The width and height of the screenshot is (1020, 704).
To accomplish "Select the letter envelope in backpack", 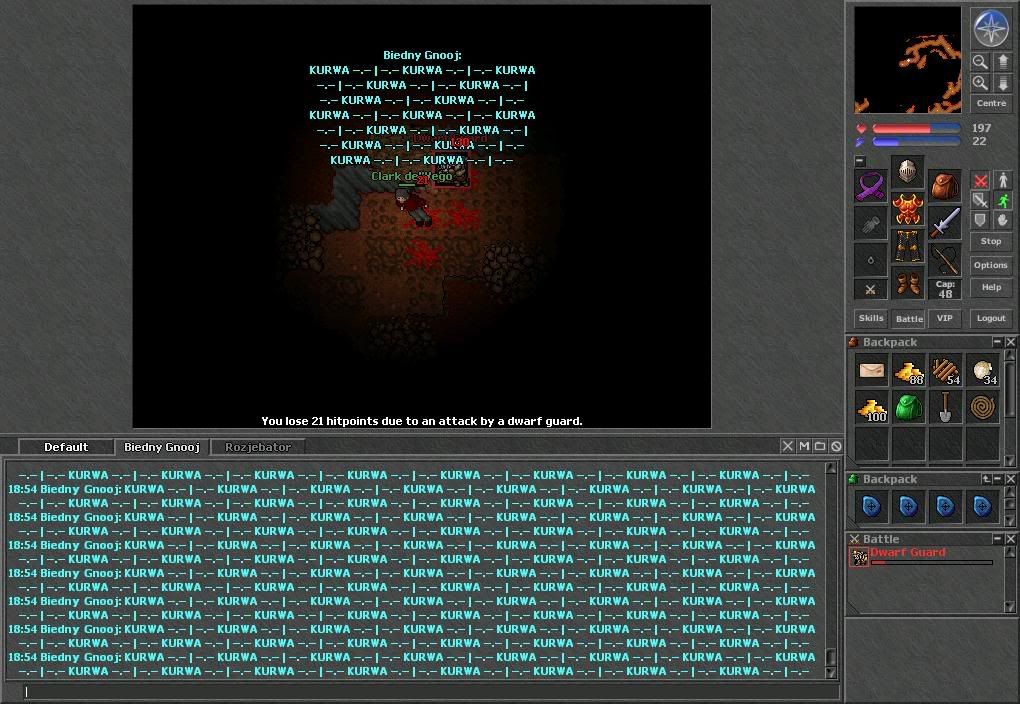I will pos(872,371).
